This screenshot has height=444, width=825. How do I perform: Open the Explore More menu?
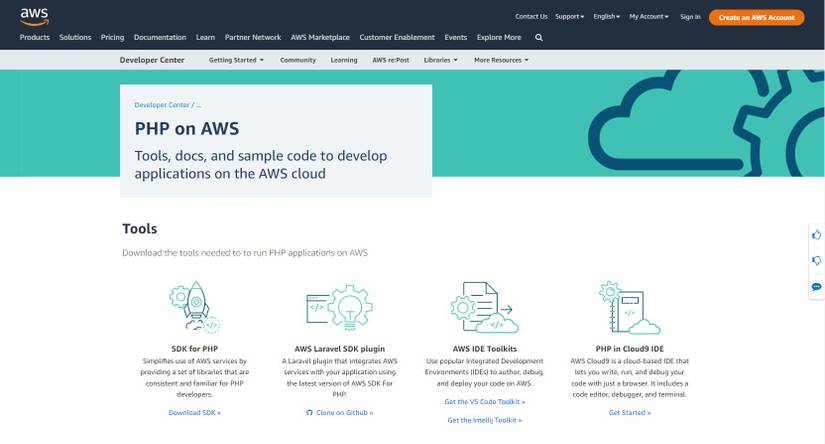pyautogui.click(x=499, y=37)
